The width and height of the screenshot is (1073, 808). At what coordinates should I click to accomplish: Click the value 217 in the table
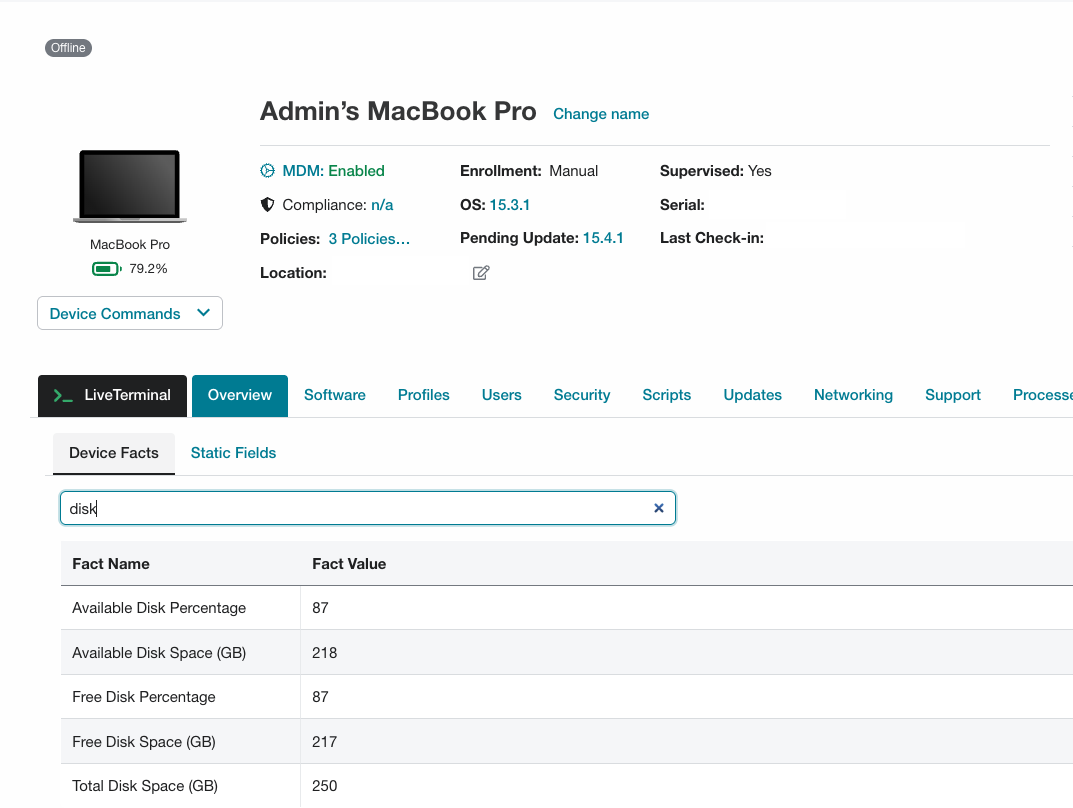click(324, 742)
